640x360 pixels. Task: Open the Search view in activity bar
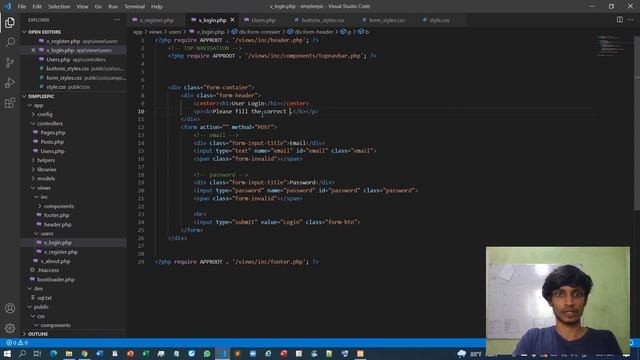10,42
